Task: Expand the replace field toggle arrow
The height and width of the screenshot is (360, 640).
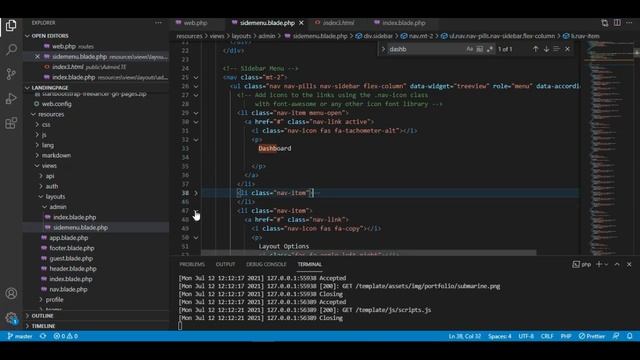Action: [x=383, y=49]
